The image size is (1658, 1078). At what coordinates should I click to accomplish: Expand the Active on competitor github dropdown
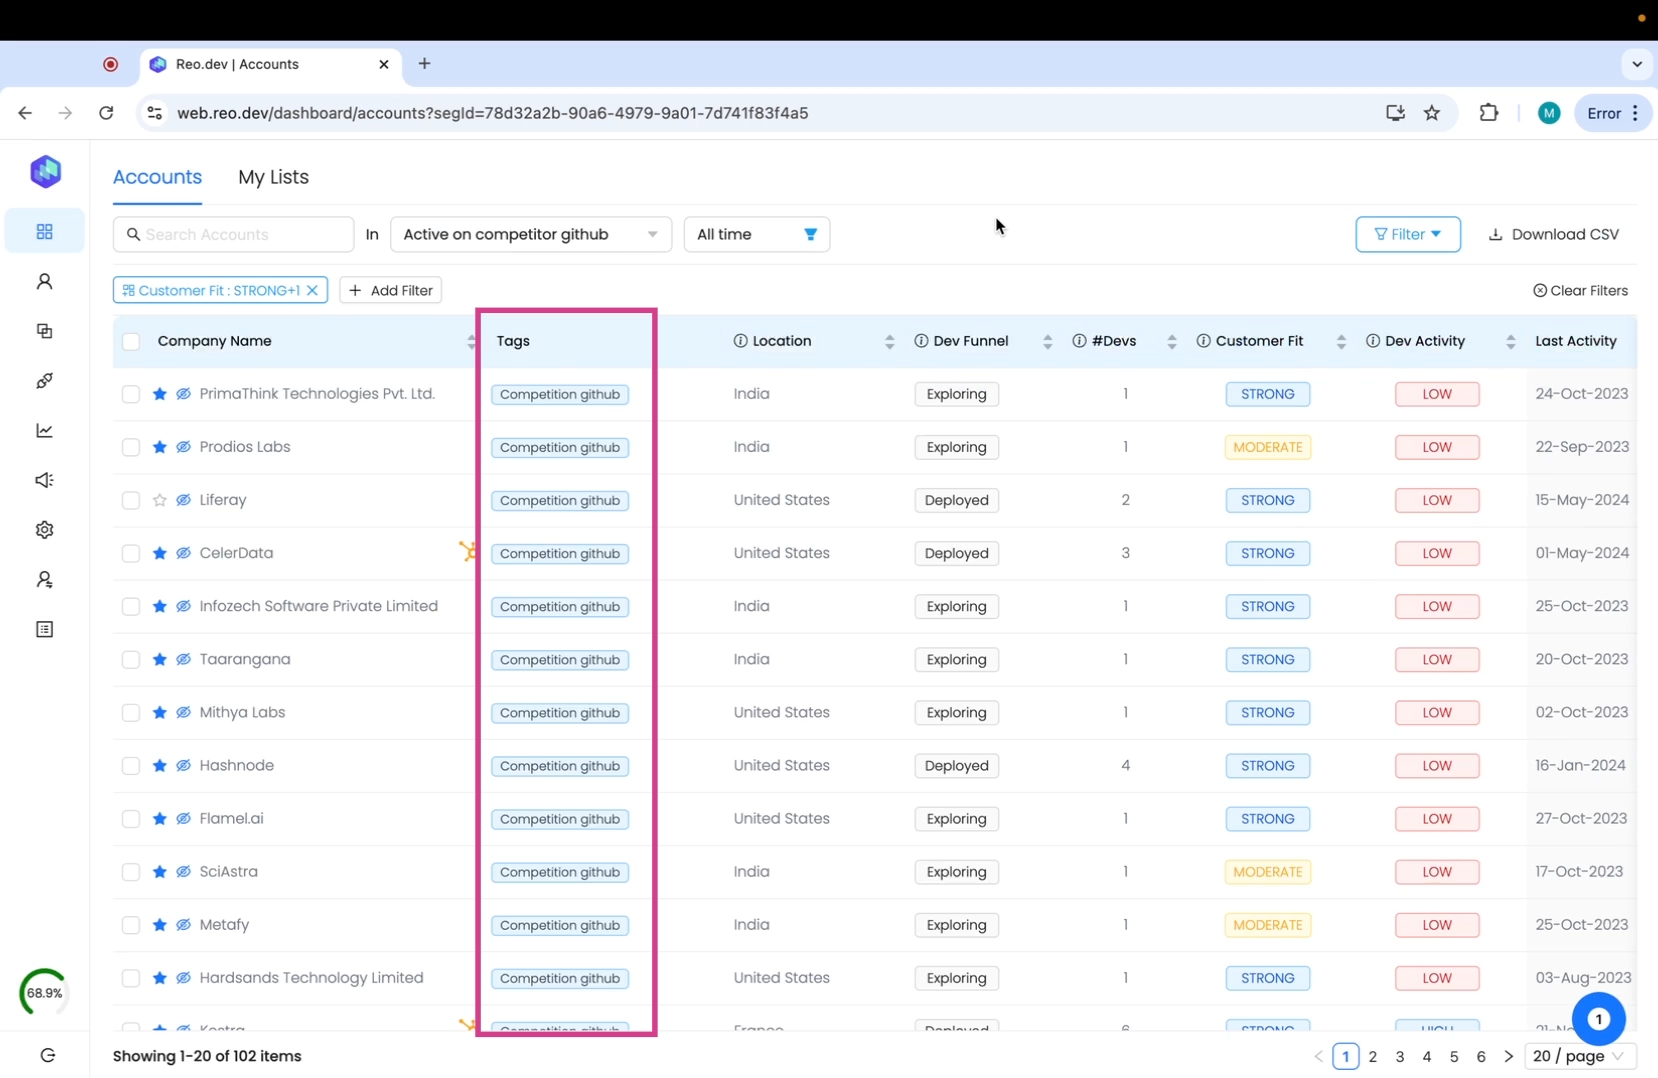(x=530, y=234)
